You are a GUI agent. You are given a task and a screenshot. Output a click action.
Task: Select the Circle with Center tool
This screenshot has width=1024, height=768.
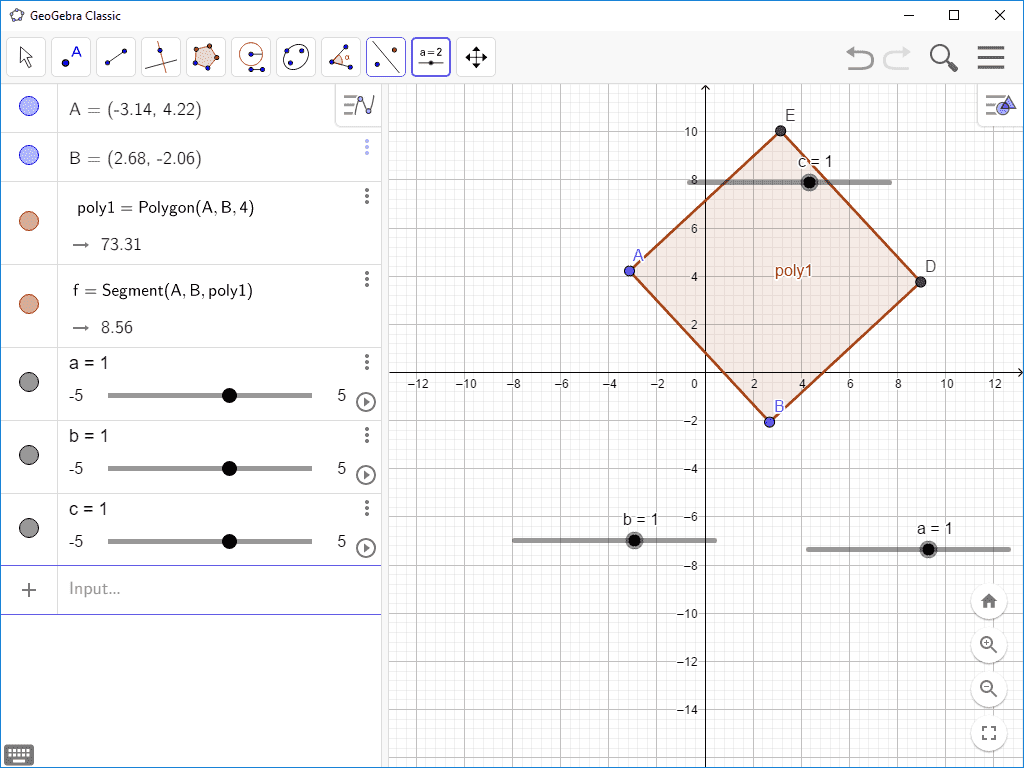(x=251, y=57)
